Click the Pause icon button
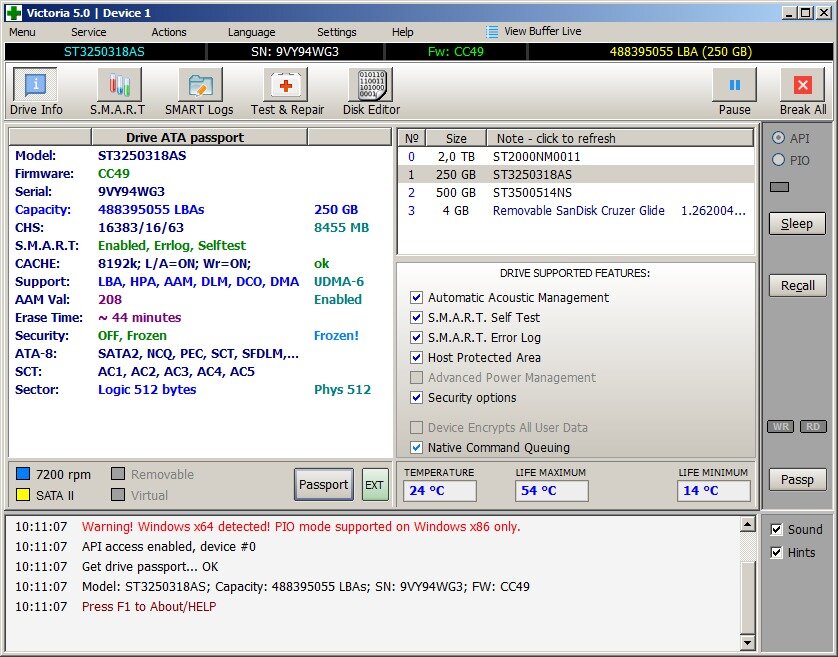The height and width of the screenshot is (657, 838). click(x=734, y=84)
